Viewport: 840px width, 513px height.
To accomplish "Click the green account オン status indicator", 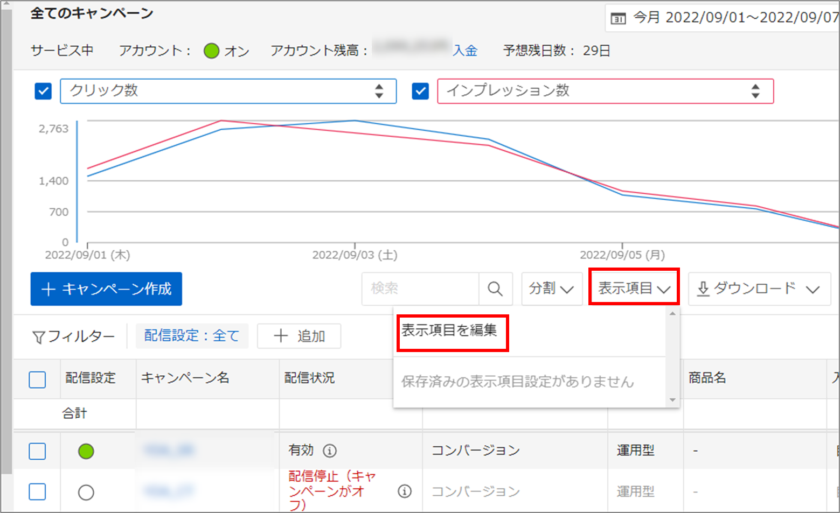I will click(211, 51).
